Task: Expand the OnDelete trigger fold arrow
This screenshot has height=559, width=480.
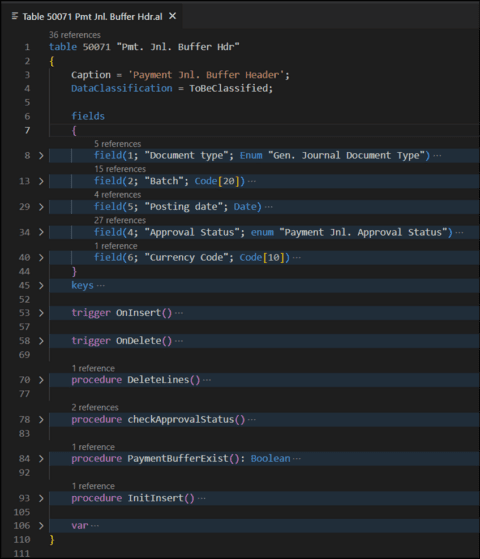Action: pyautogui.click(x=41, y=341)
